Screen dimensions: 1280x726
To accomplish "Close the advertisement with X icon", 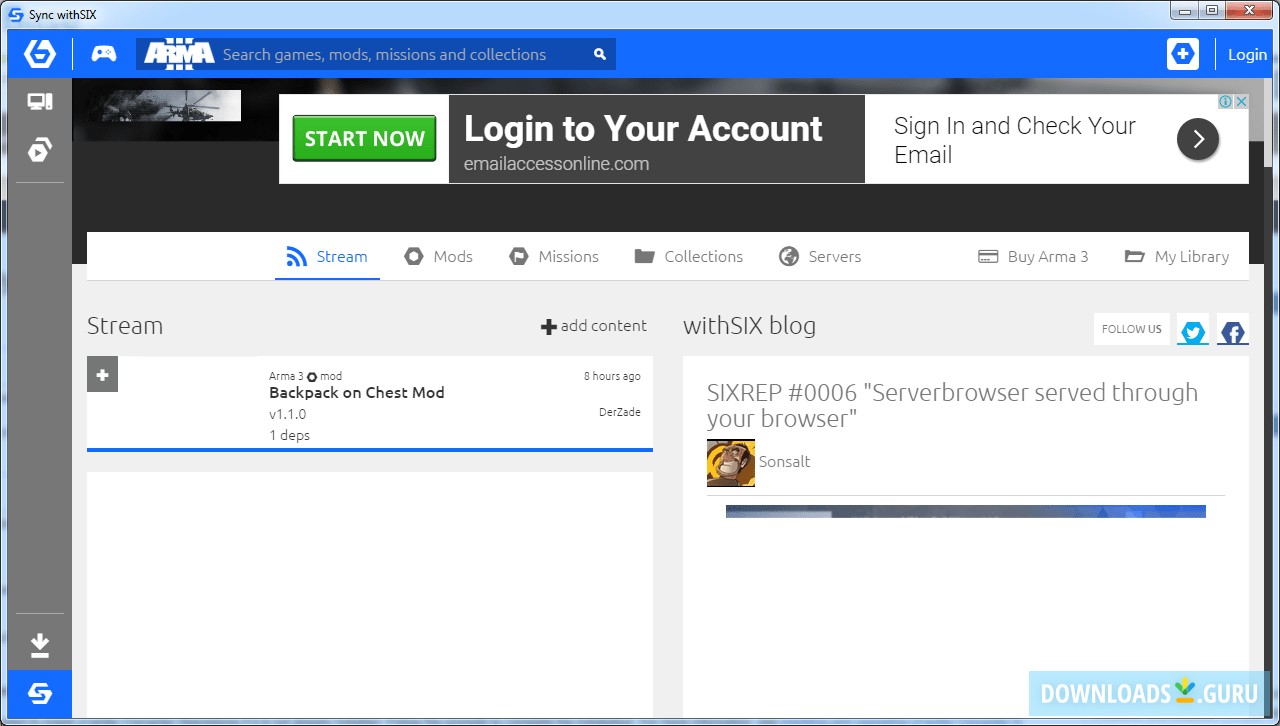I will [1241, 102].
